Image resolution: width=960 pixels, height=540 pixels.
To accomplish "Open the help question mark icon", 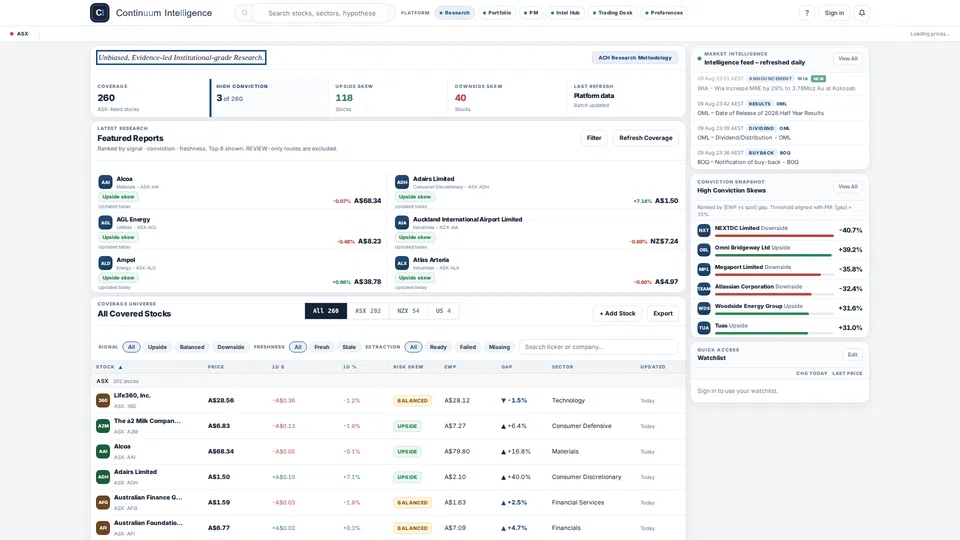I will [x=807, y=13].
